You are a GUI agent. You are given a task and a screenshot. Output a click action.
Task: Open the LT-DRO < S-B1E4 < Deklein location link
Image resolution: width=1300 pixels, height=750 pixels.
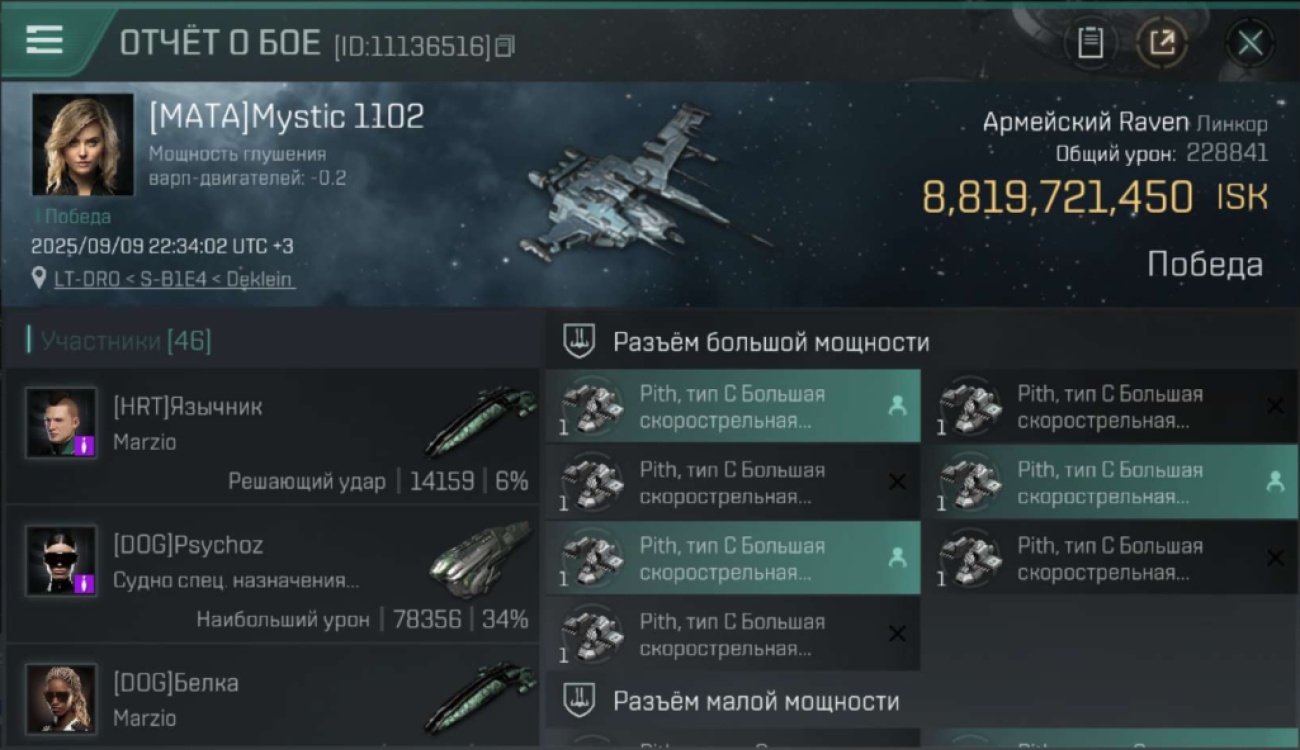[174, 279]
